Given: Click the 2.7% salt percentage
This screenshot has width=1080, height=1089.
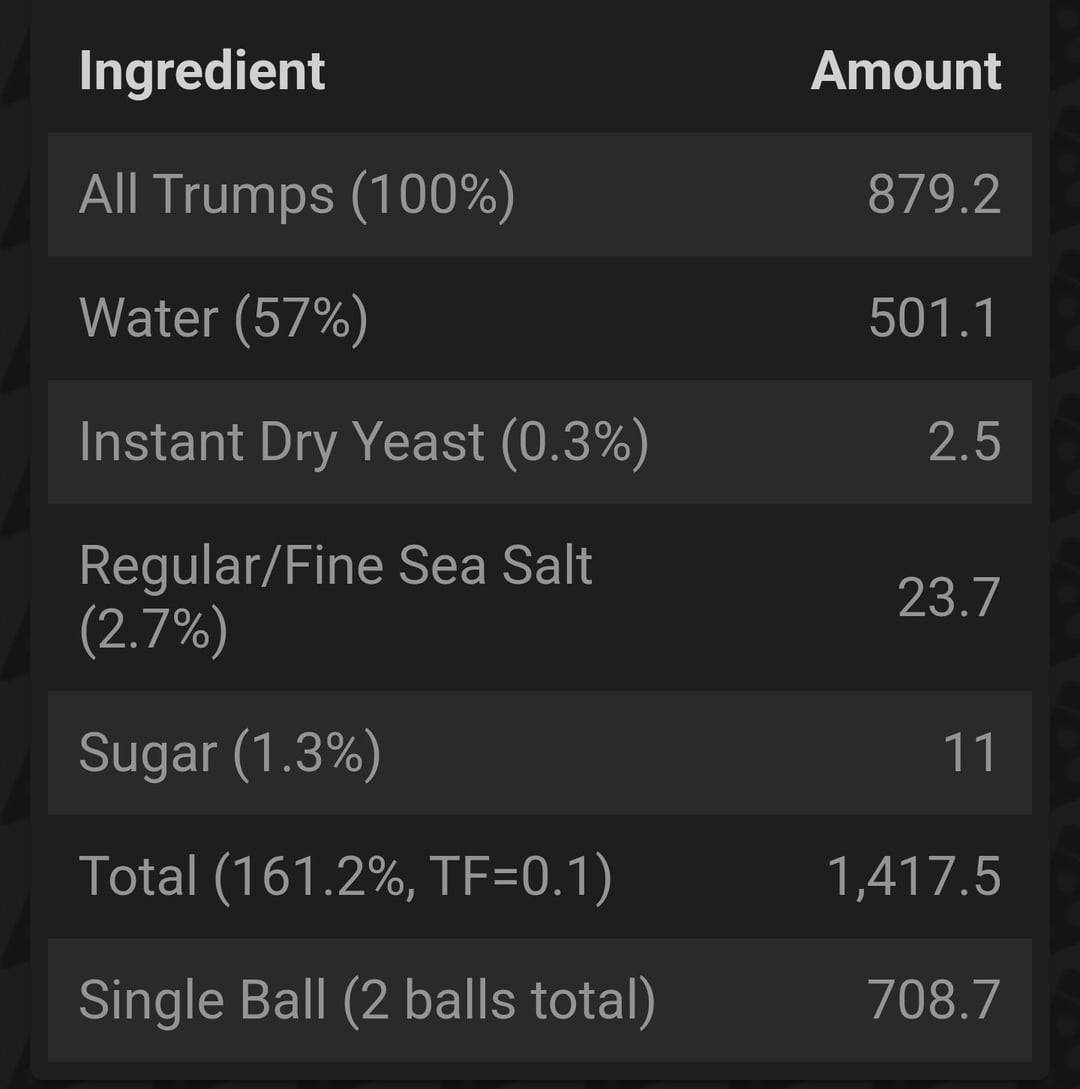Looking at the screenshot, I should coord(153,630).
